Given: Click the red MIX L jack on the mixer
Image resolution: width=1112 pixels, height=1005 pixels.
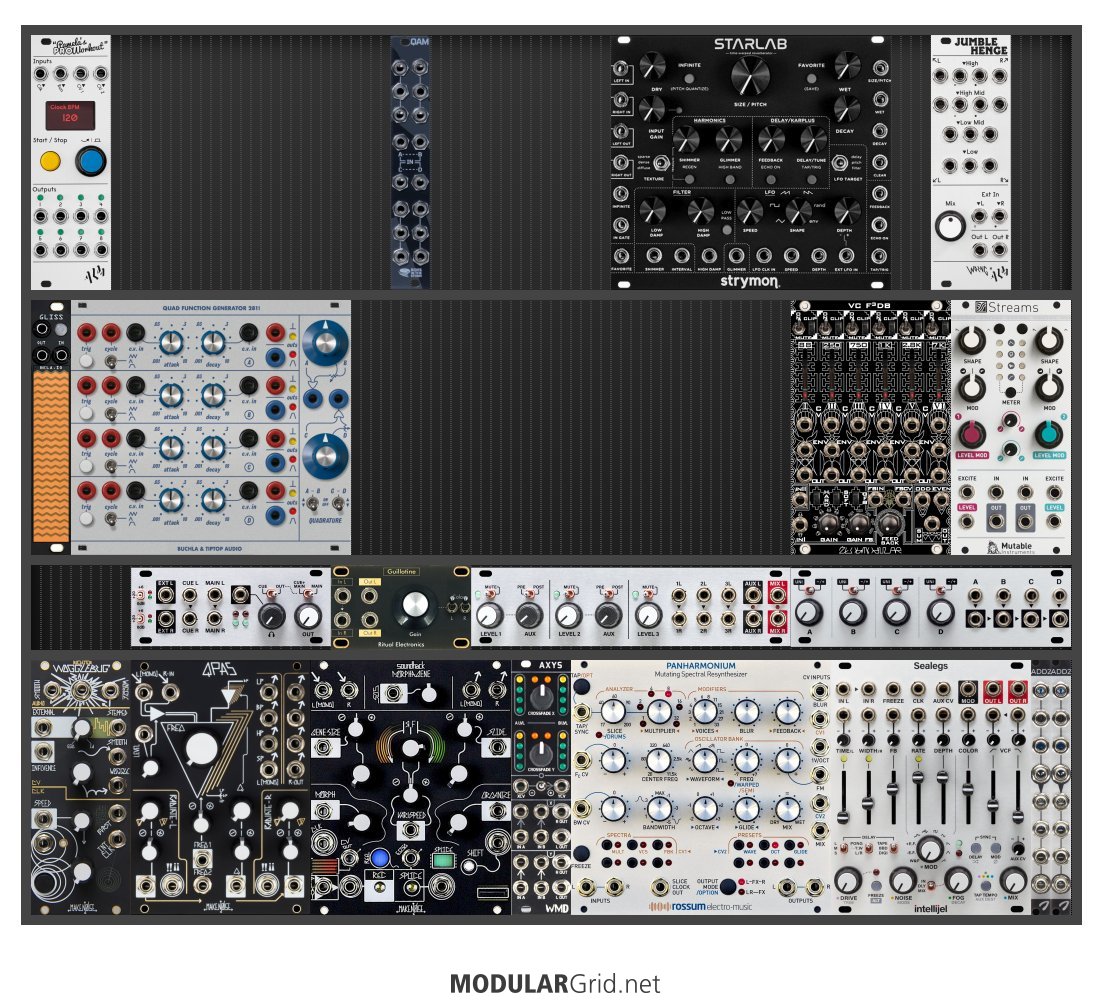Looking at the screenshot, I should pos(777,596).
